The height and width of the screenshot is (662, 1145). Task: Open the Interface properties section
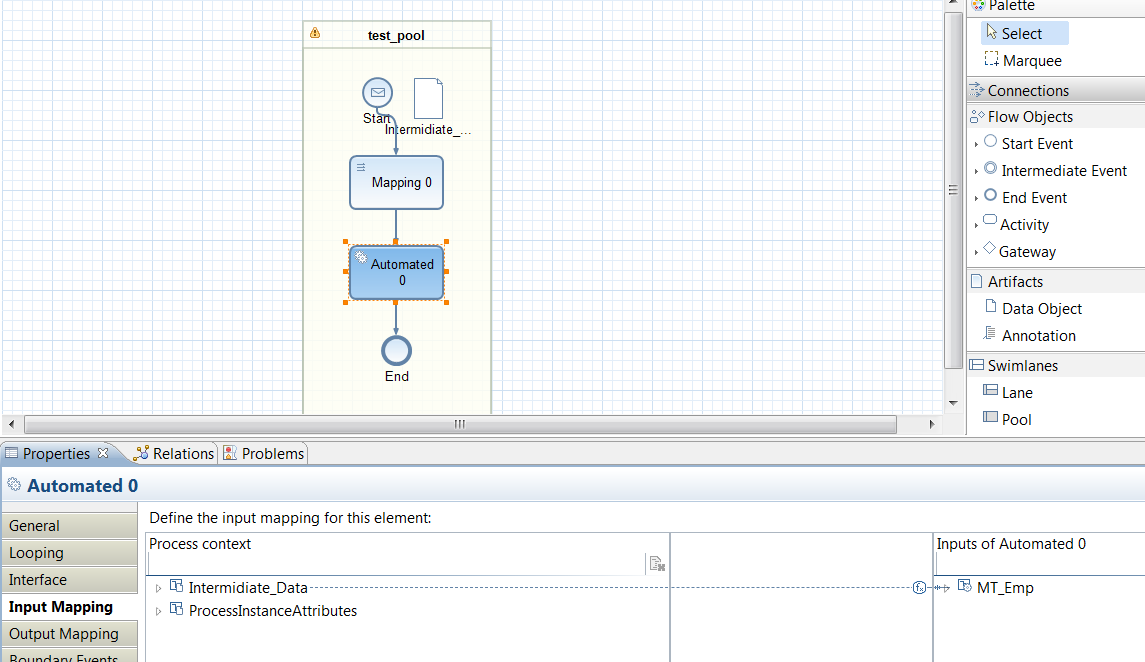pos(69,580)
